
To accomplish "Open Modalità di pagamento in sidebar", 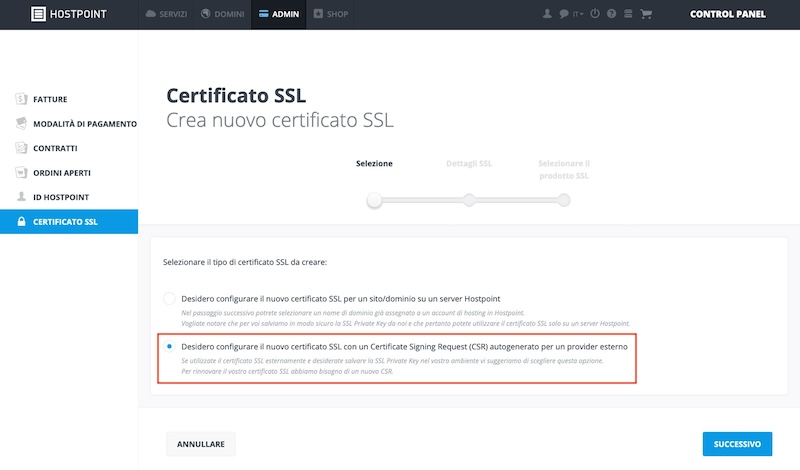I will (69, 123).
